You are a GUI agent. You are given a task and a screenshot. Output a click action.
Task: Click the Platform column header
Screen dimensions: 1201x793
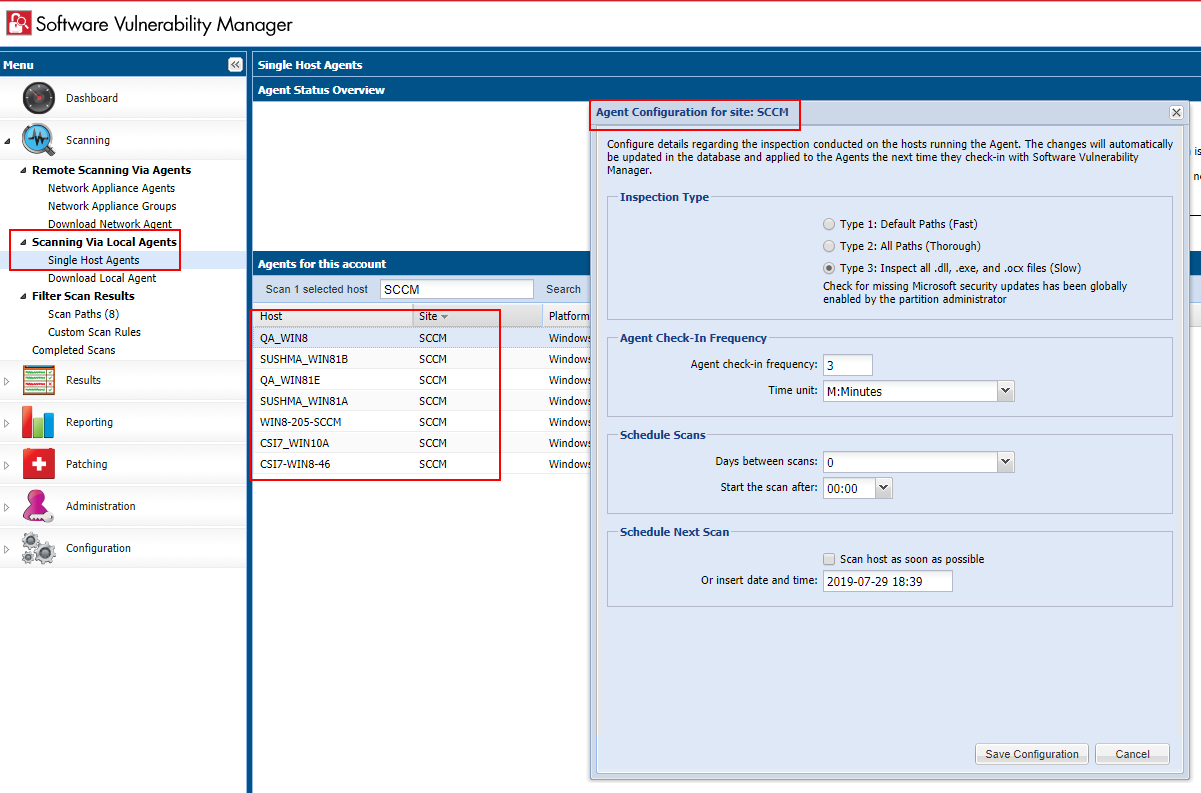pyautogui.click(x=569, y=316)
